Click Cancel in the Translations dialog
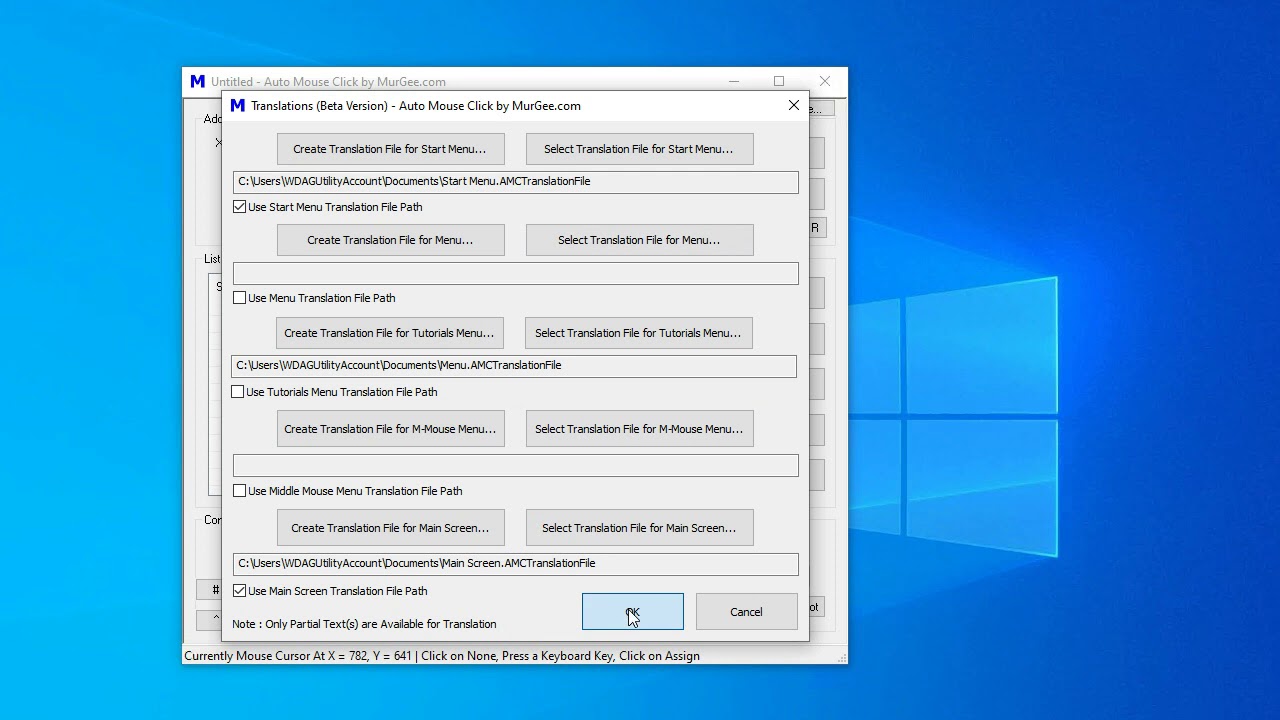The image size is (1280, 720). tap(746, 612)
